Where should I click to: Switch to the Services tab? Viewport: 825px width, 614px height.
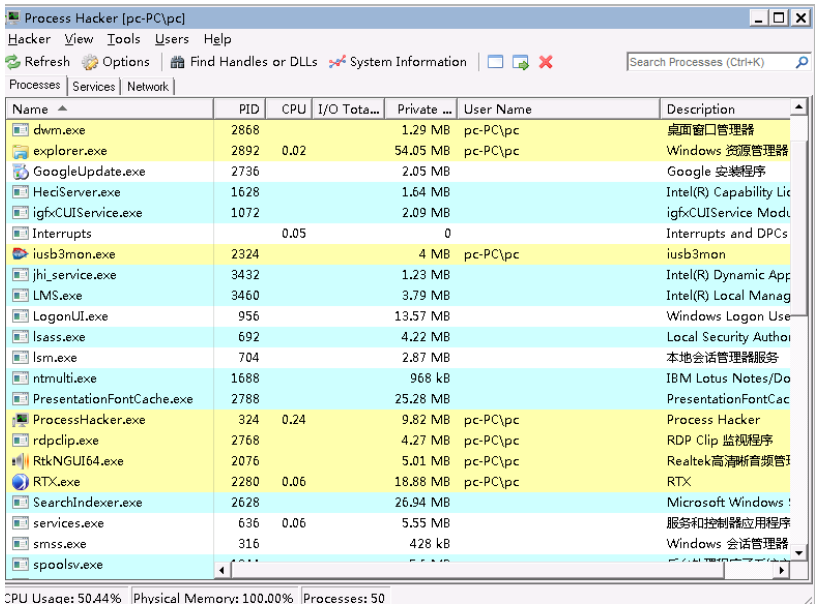[94, 87]
